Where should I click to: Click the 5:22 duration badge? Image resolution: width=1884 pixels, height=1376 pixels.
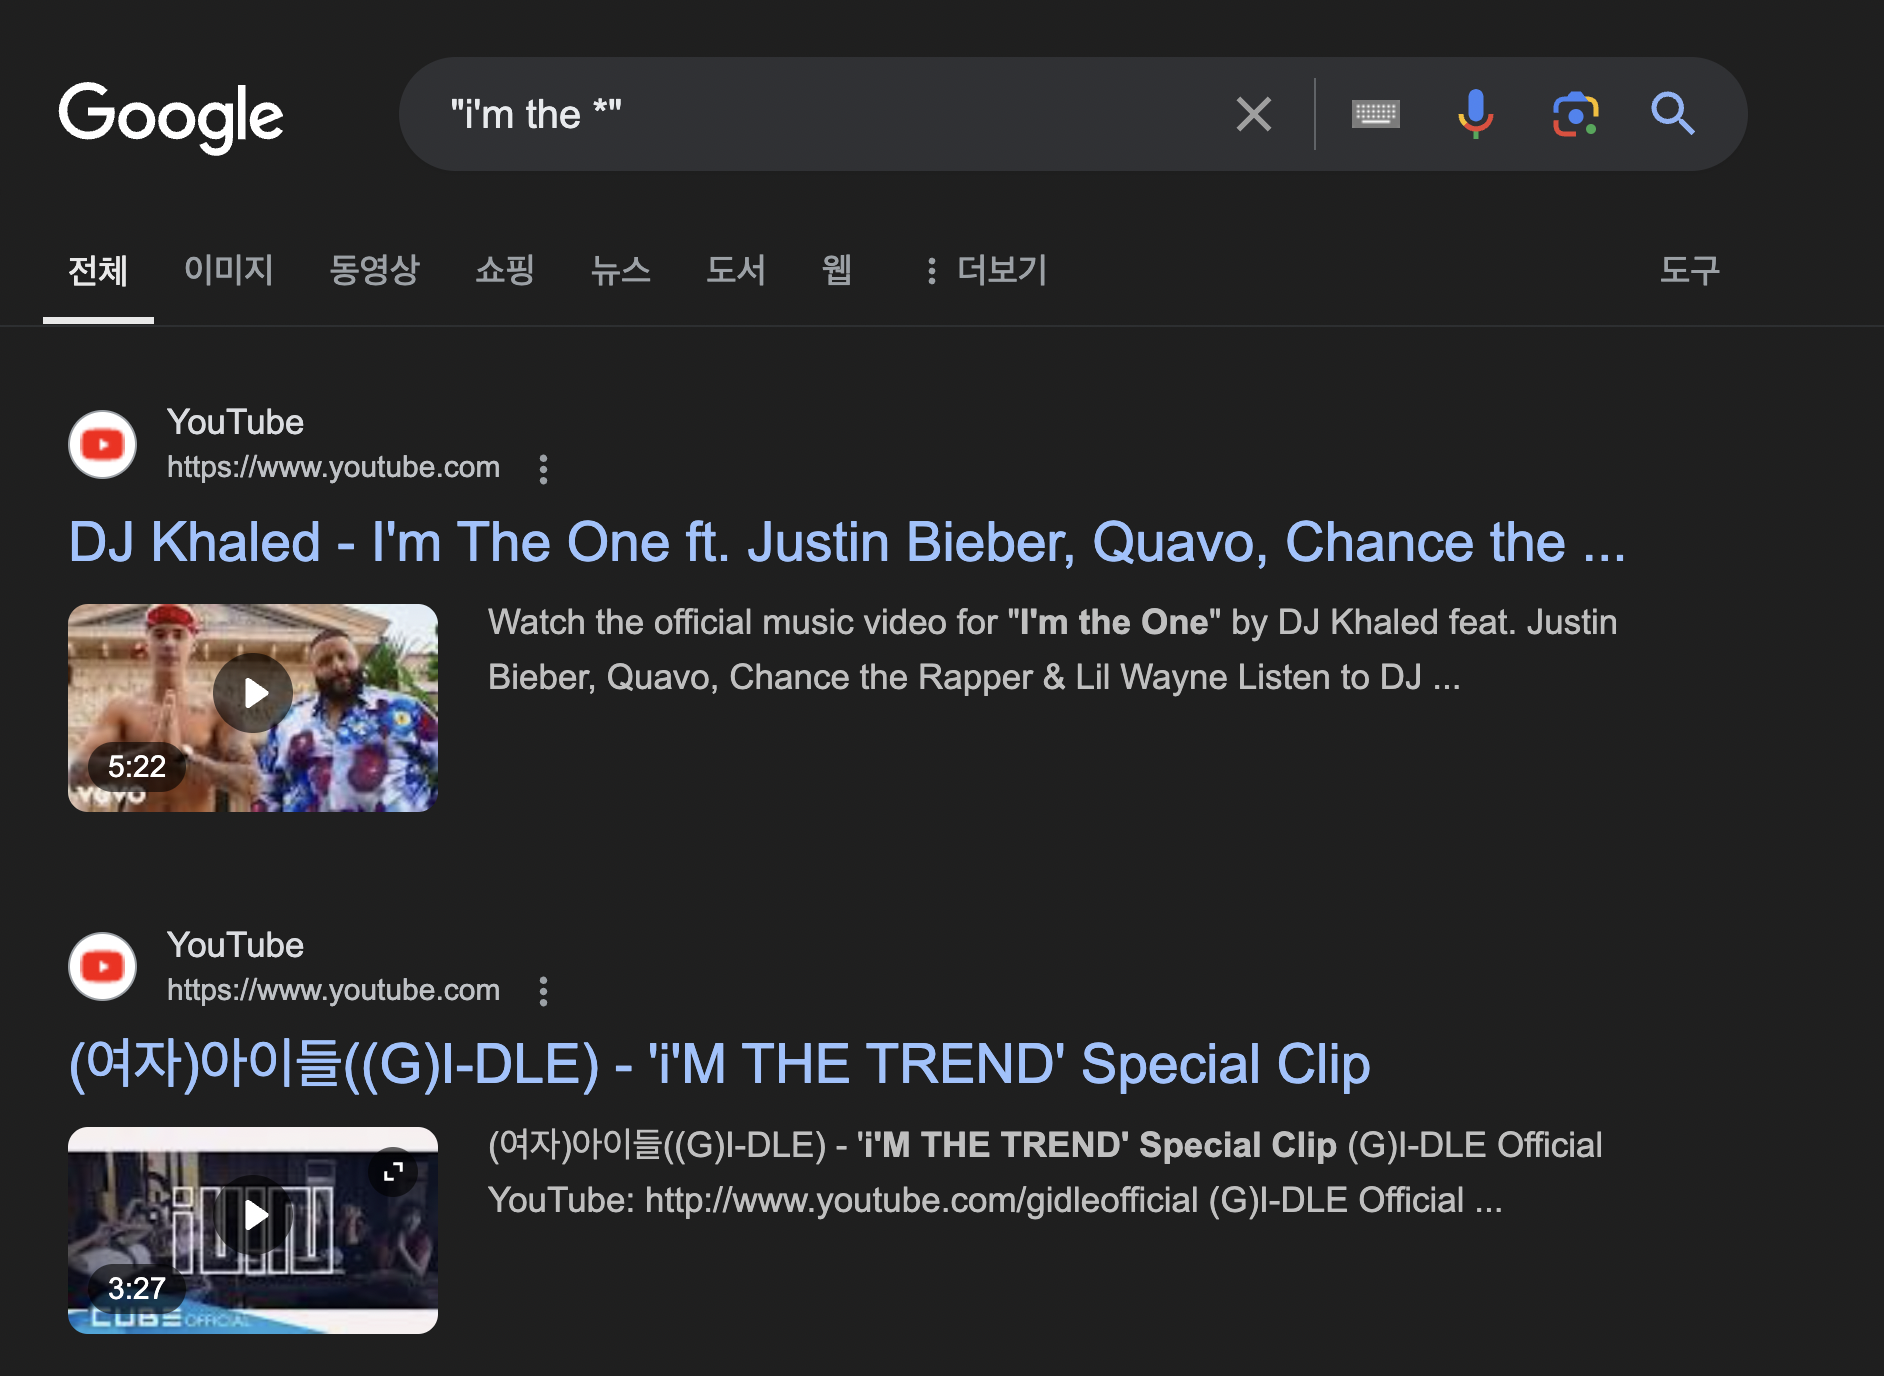137,767
